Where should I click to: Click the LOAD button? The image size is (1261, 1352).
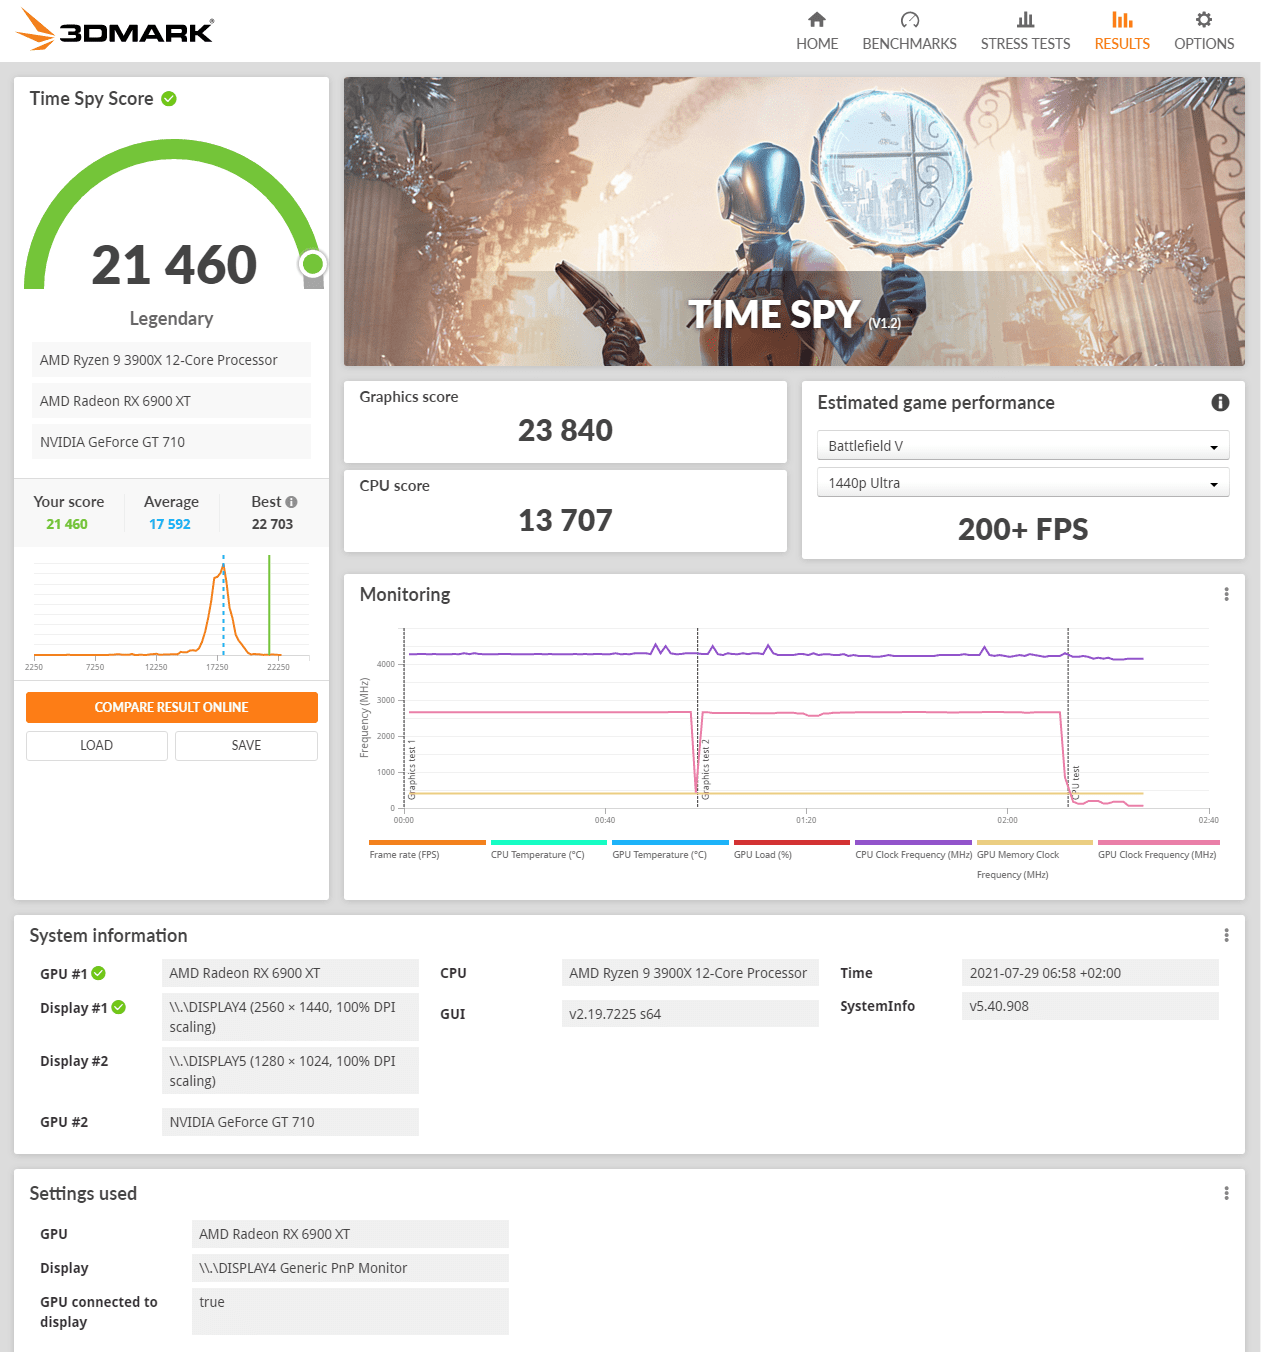pos(97,745)
